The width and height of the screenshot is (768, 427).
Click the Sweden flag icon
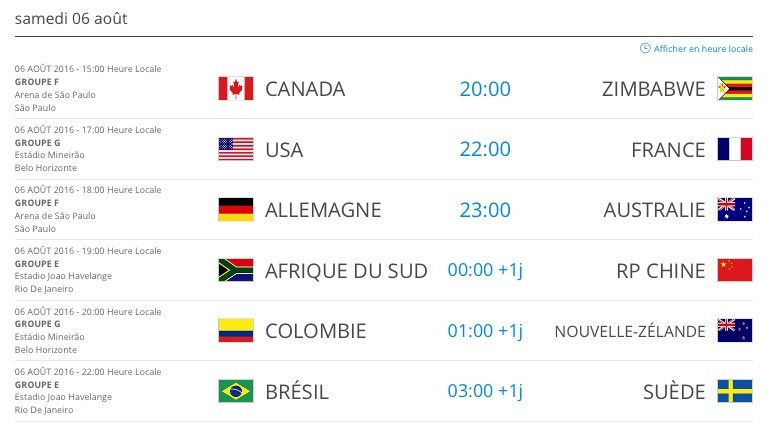[x=735, y=391]
